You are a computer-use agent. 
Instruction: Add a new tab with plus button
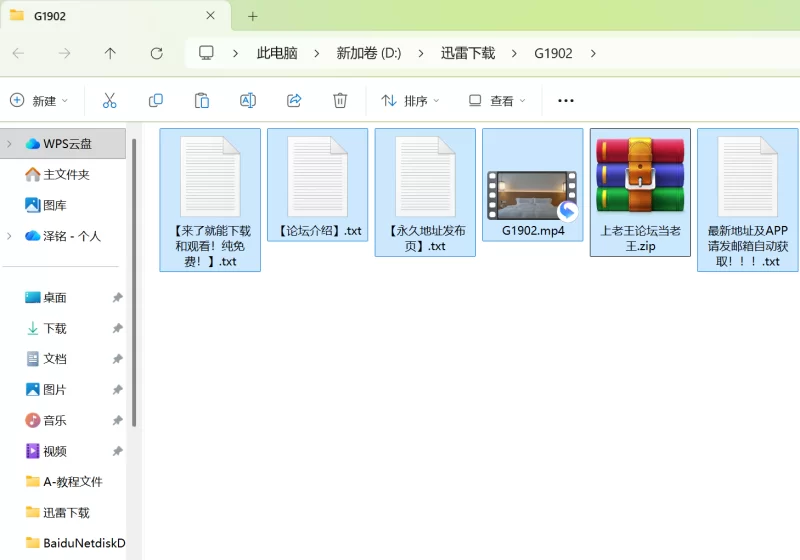coord(252,16)
